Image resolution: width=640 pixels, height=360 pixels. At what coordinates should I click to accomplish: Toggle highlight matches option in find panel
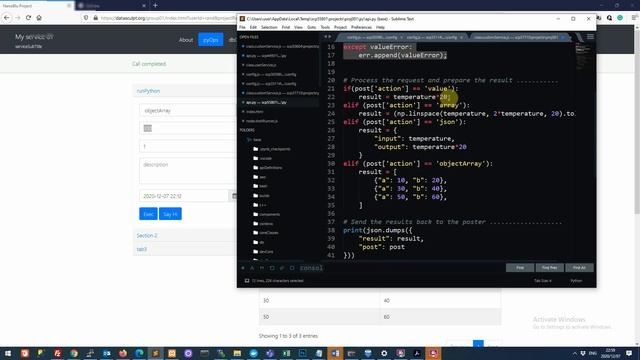coord(292,268)
